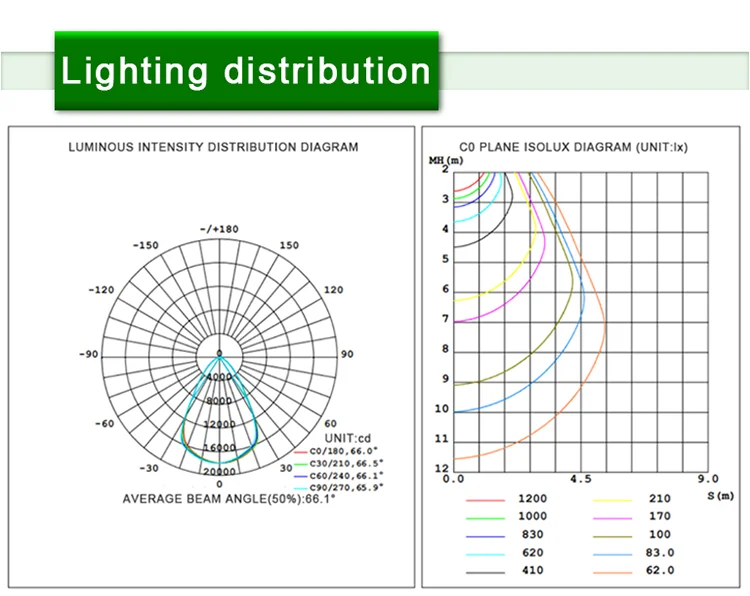Click the C0 Plane Isolux Diagram title
Screen dimensions: 750x596
coord(573,147)
